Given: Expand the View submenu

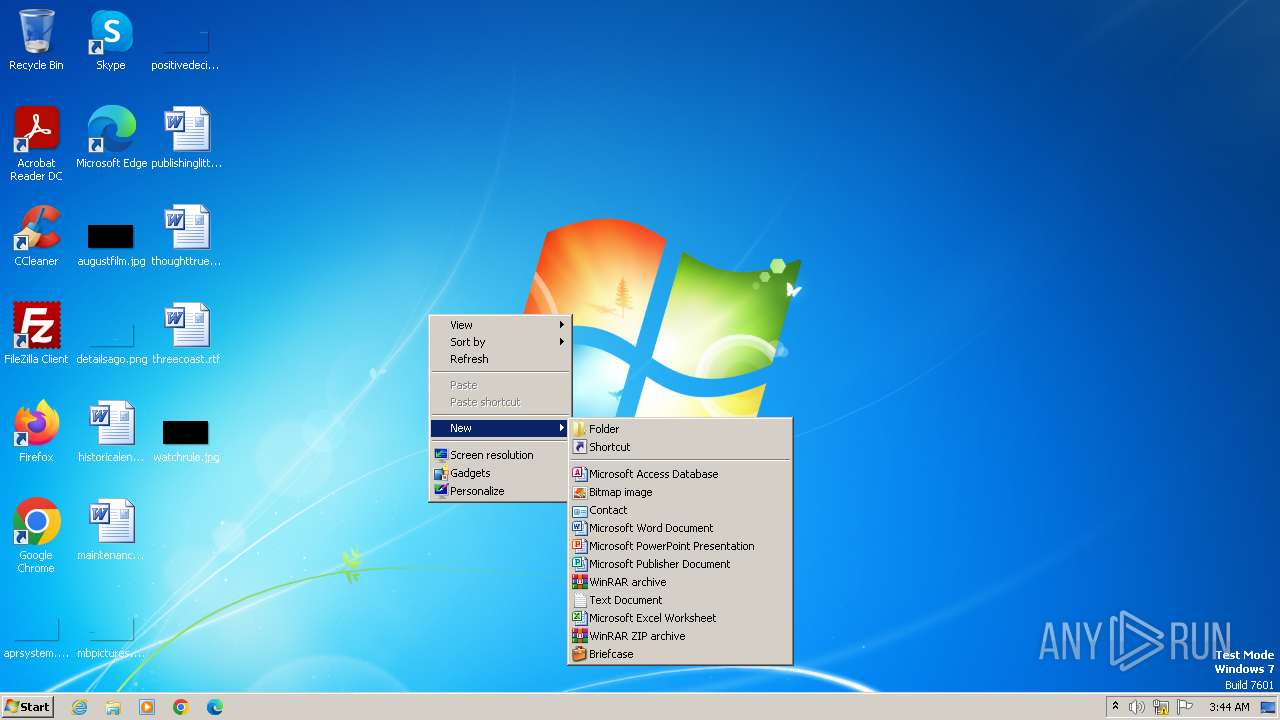Looking at the screenshot, I should 500,325.
